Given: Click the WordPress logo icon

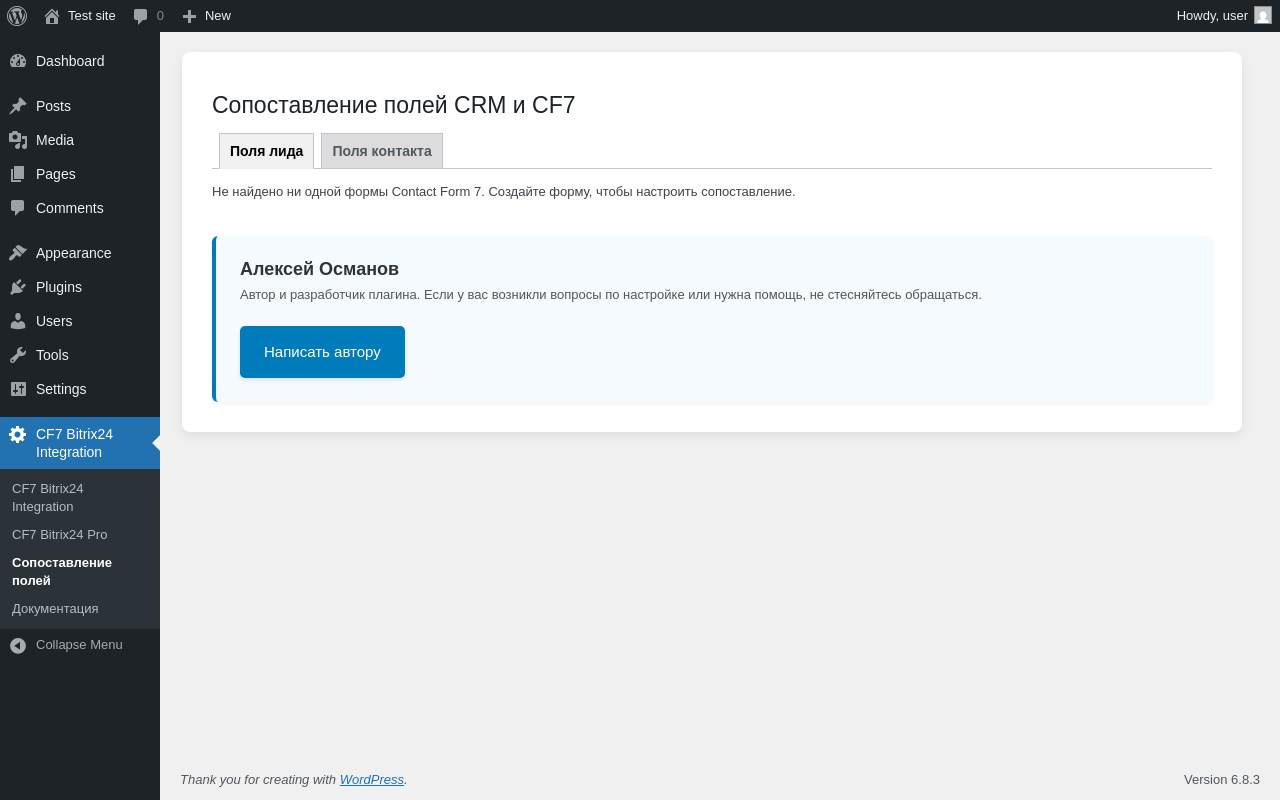Looking at the screenshot, I should (x=17, y=16).
